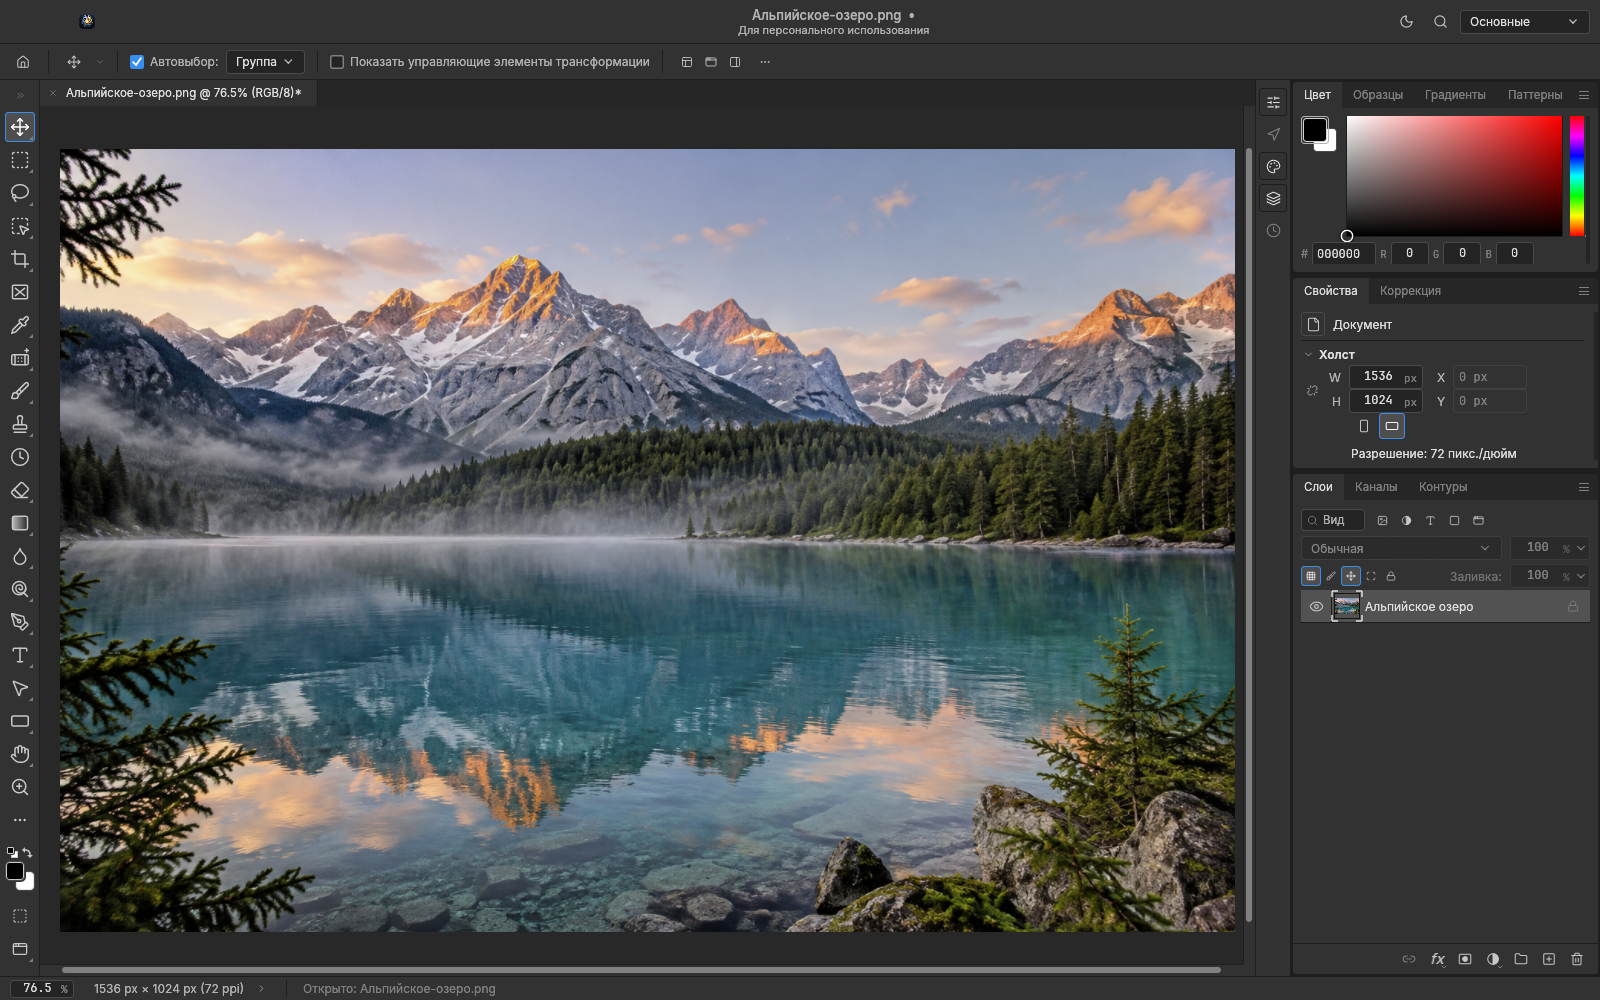This screenshot has width=1600, height=1000.
Task: Click the foreground color swatch in Color panel
Action: pyautogui.click(x=1314, y=130)
